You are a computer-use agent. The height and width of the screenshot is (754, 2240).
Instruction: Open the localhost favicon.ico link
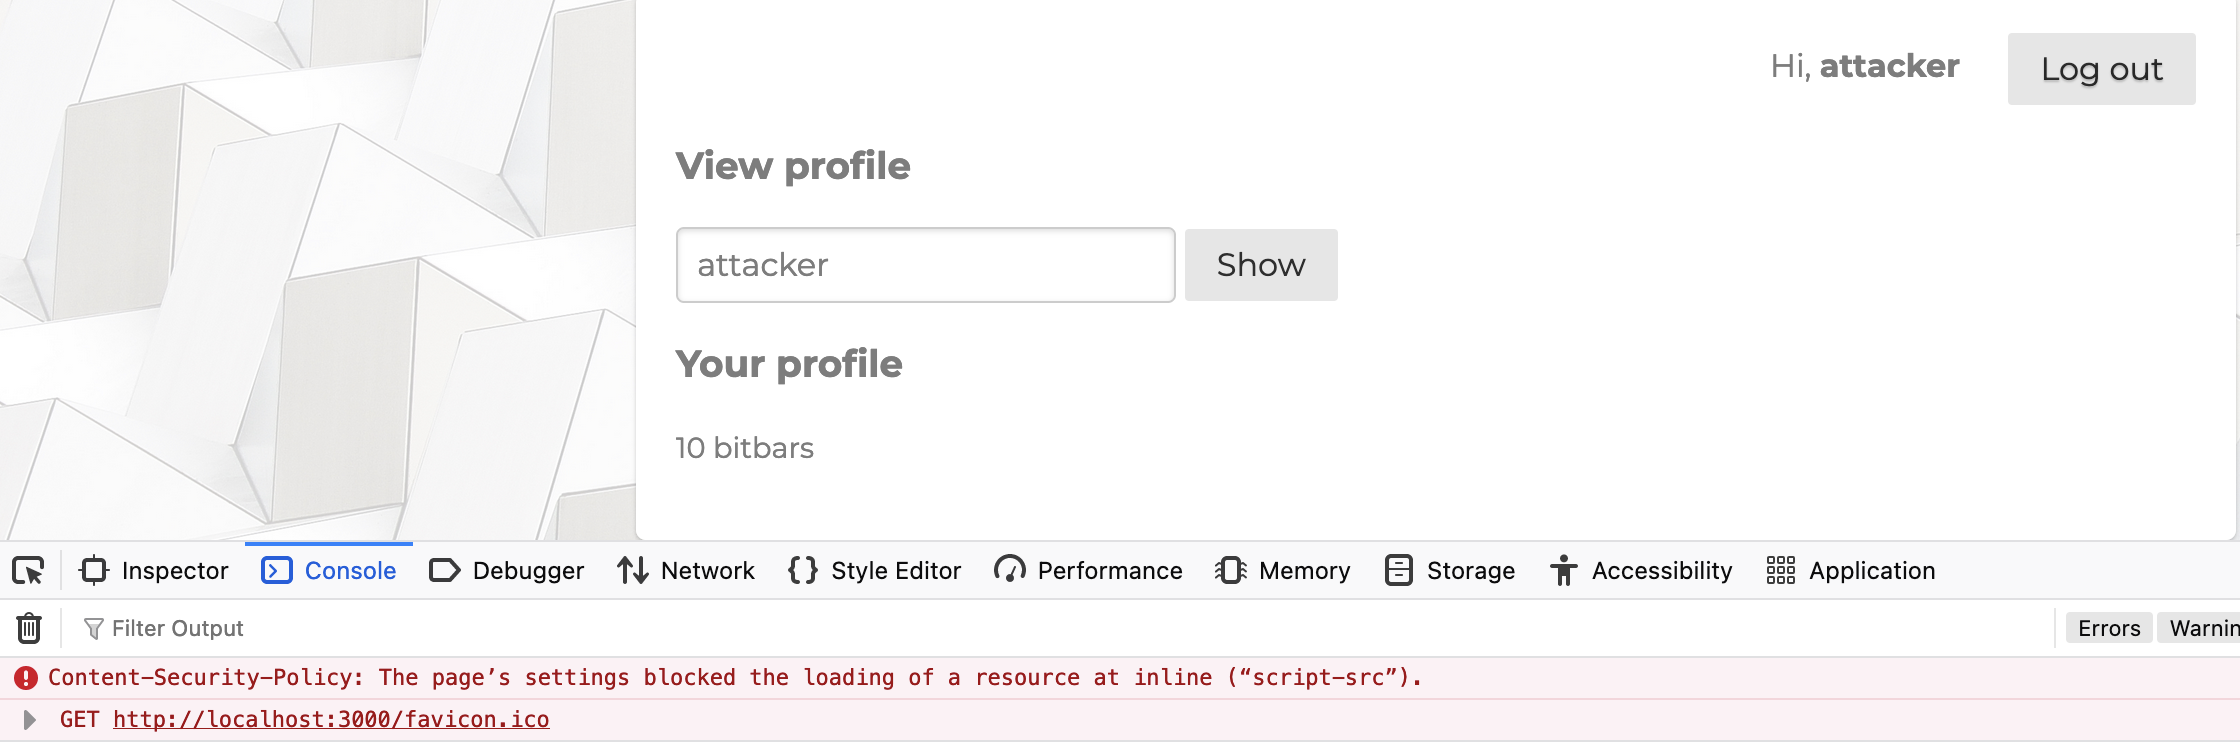pos(331,720)
